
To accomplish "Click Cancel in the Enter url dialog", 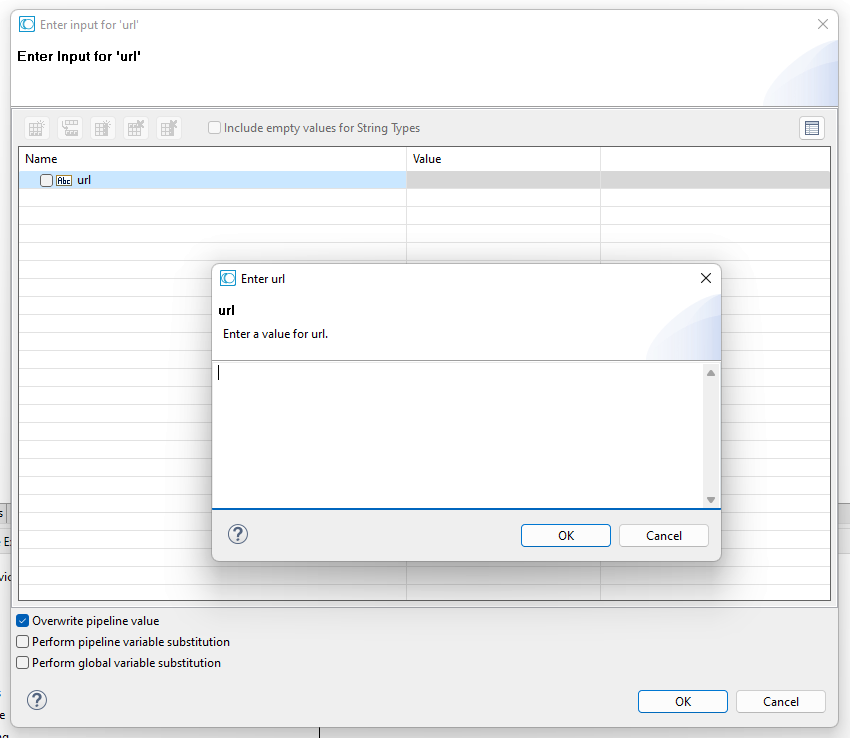I will point(663,535).
